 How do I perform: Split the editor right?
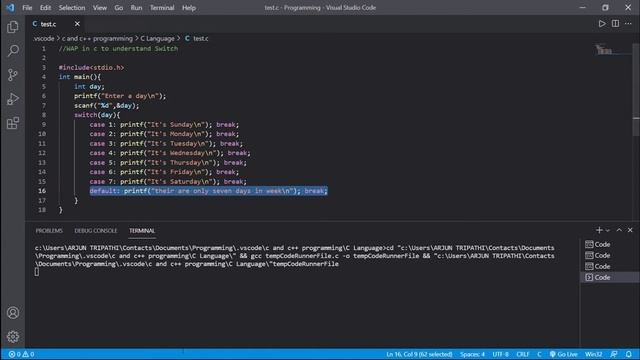coord(615,24)
